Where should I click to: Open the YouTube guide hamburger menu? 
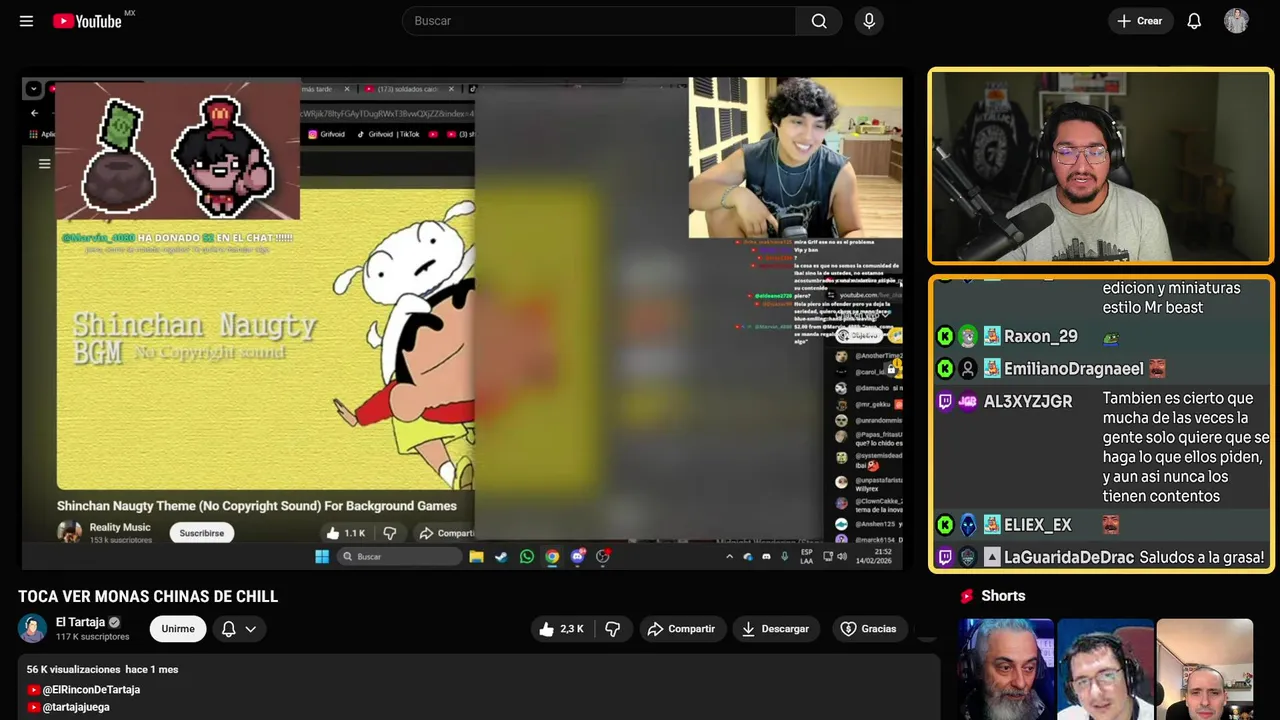coord(26,21)
